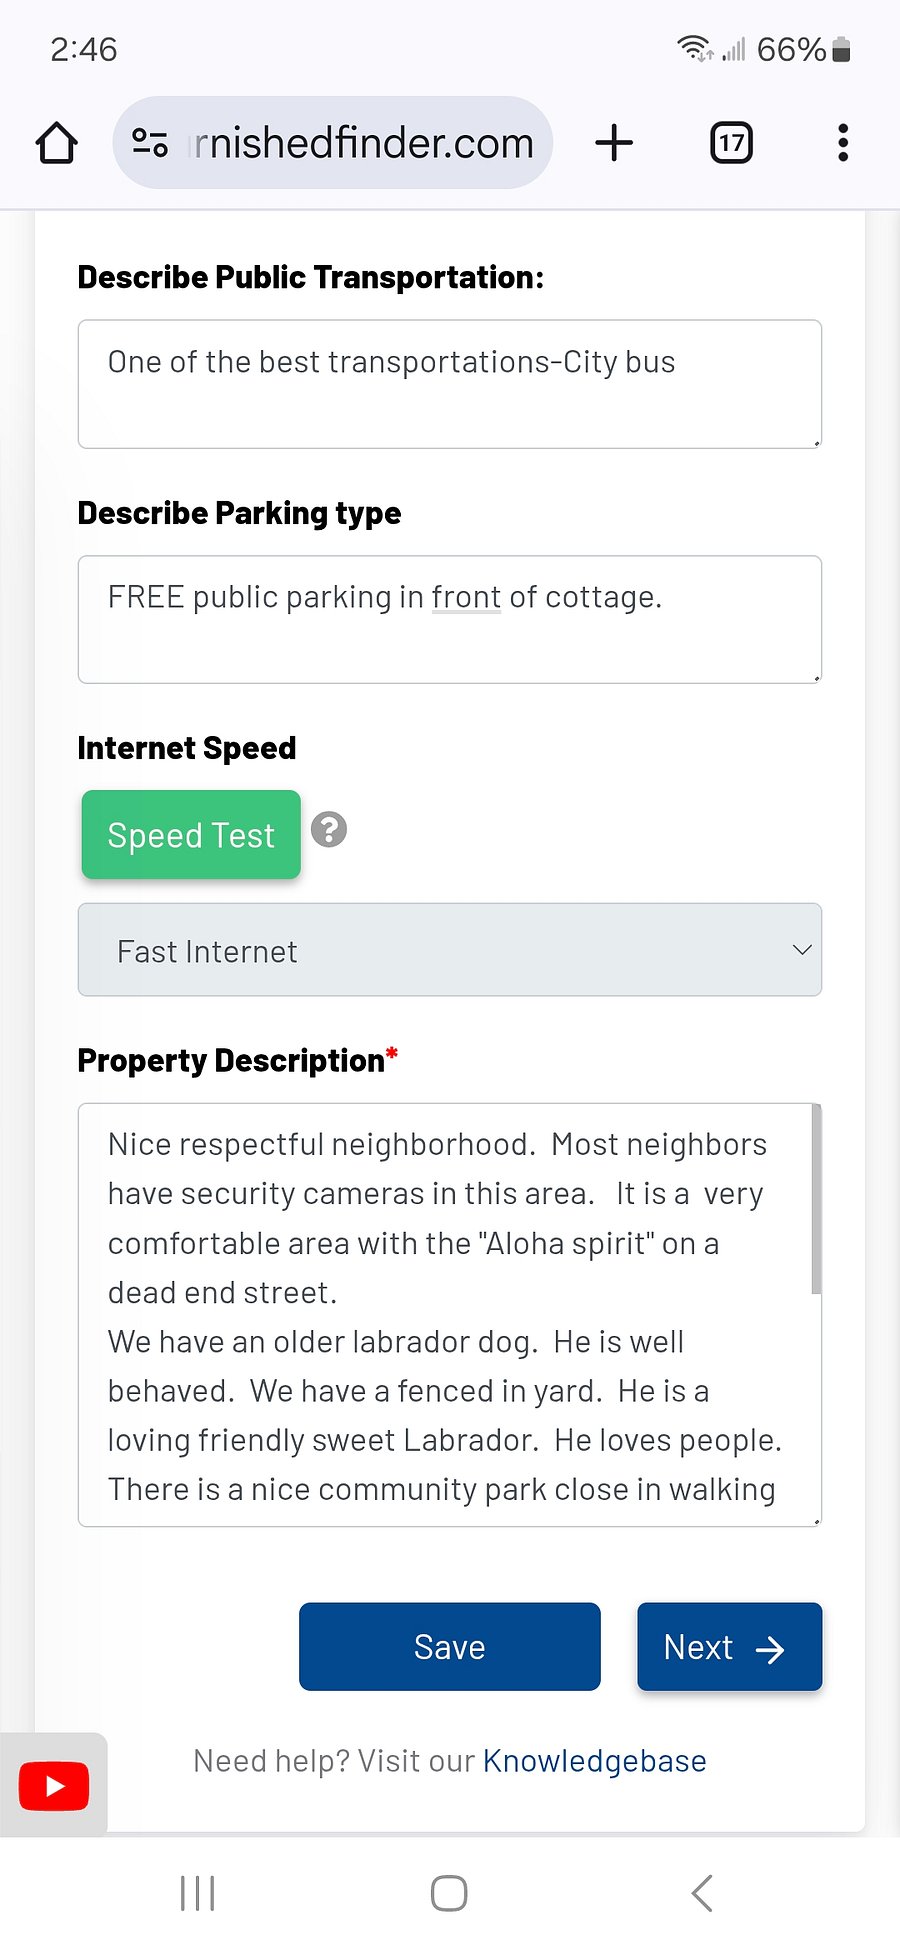Go to Next step
This screenshot has width=900, height=1950.
[730, 1647]
